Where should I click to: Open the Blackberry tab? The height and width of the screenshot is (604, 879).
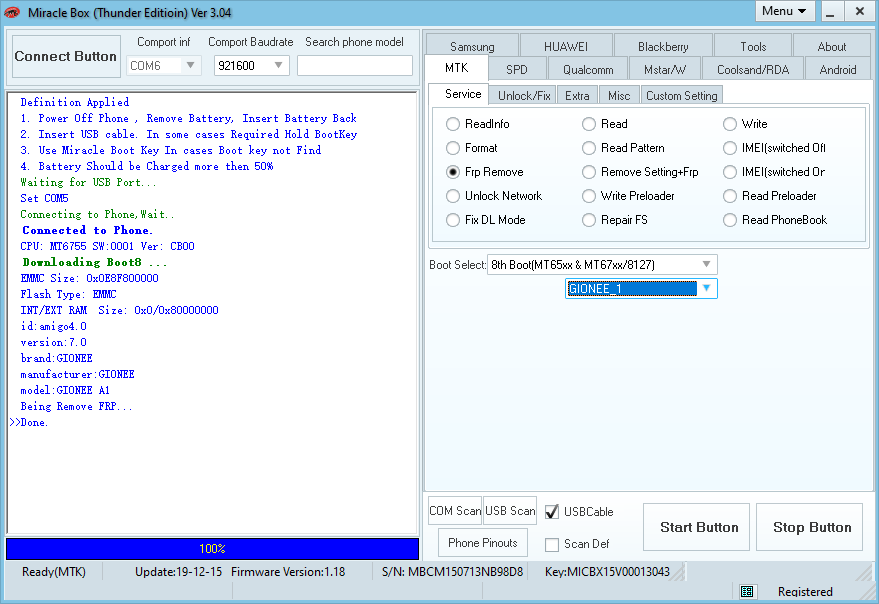(663, 47)
